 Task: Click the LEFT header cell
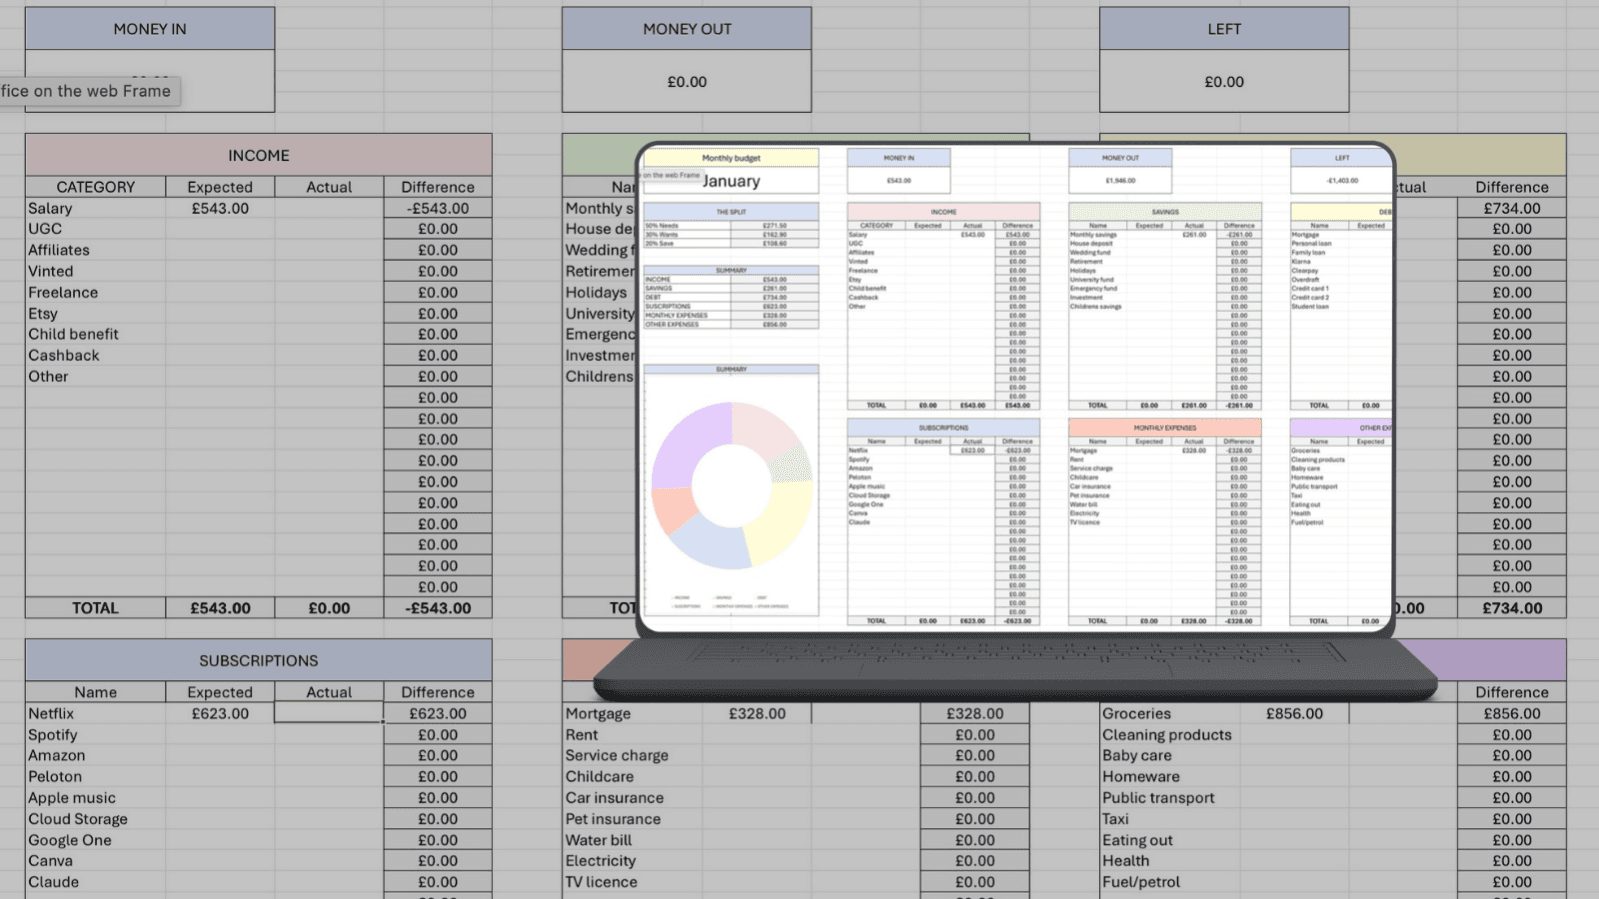(x=1224, y=29)
